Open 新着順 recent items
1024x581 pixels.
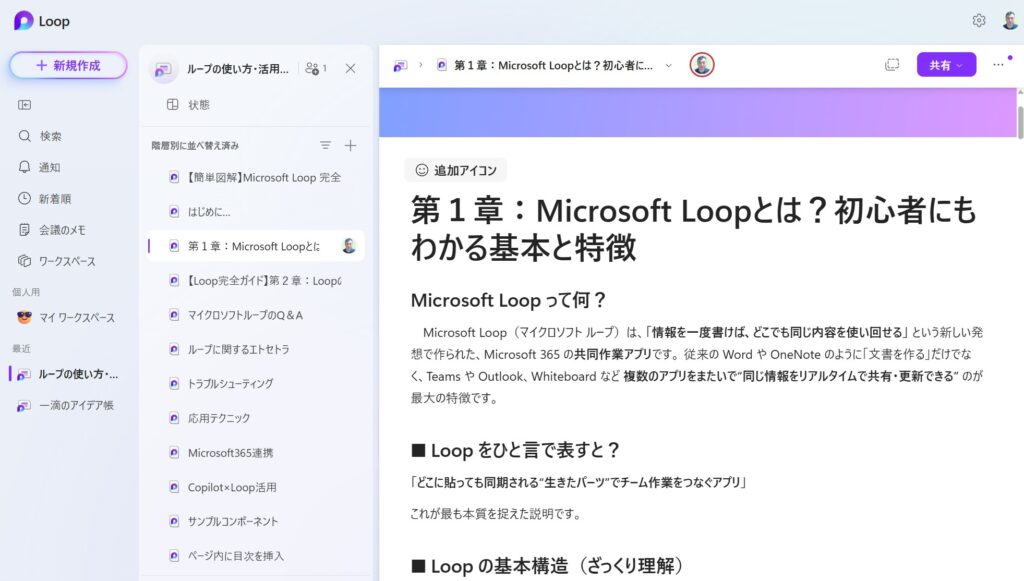tap(54, 199)
